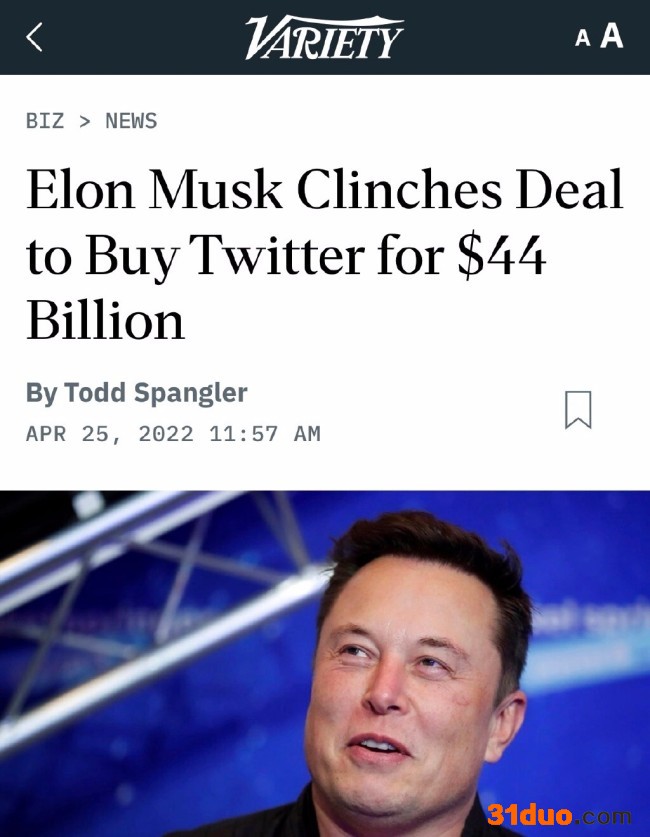650x837 pixels.
Task: Open the BIZ section breadcrumb
Action: click(45, 121)
